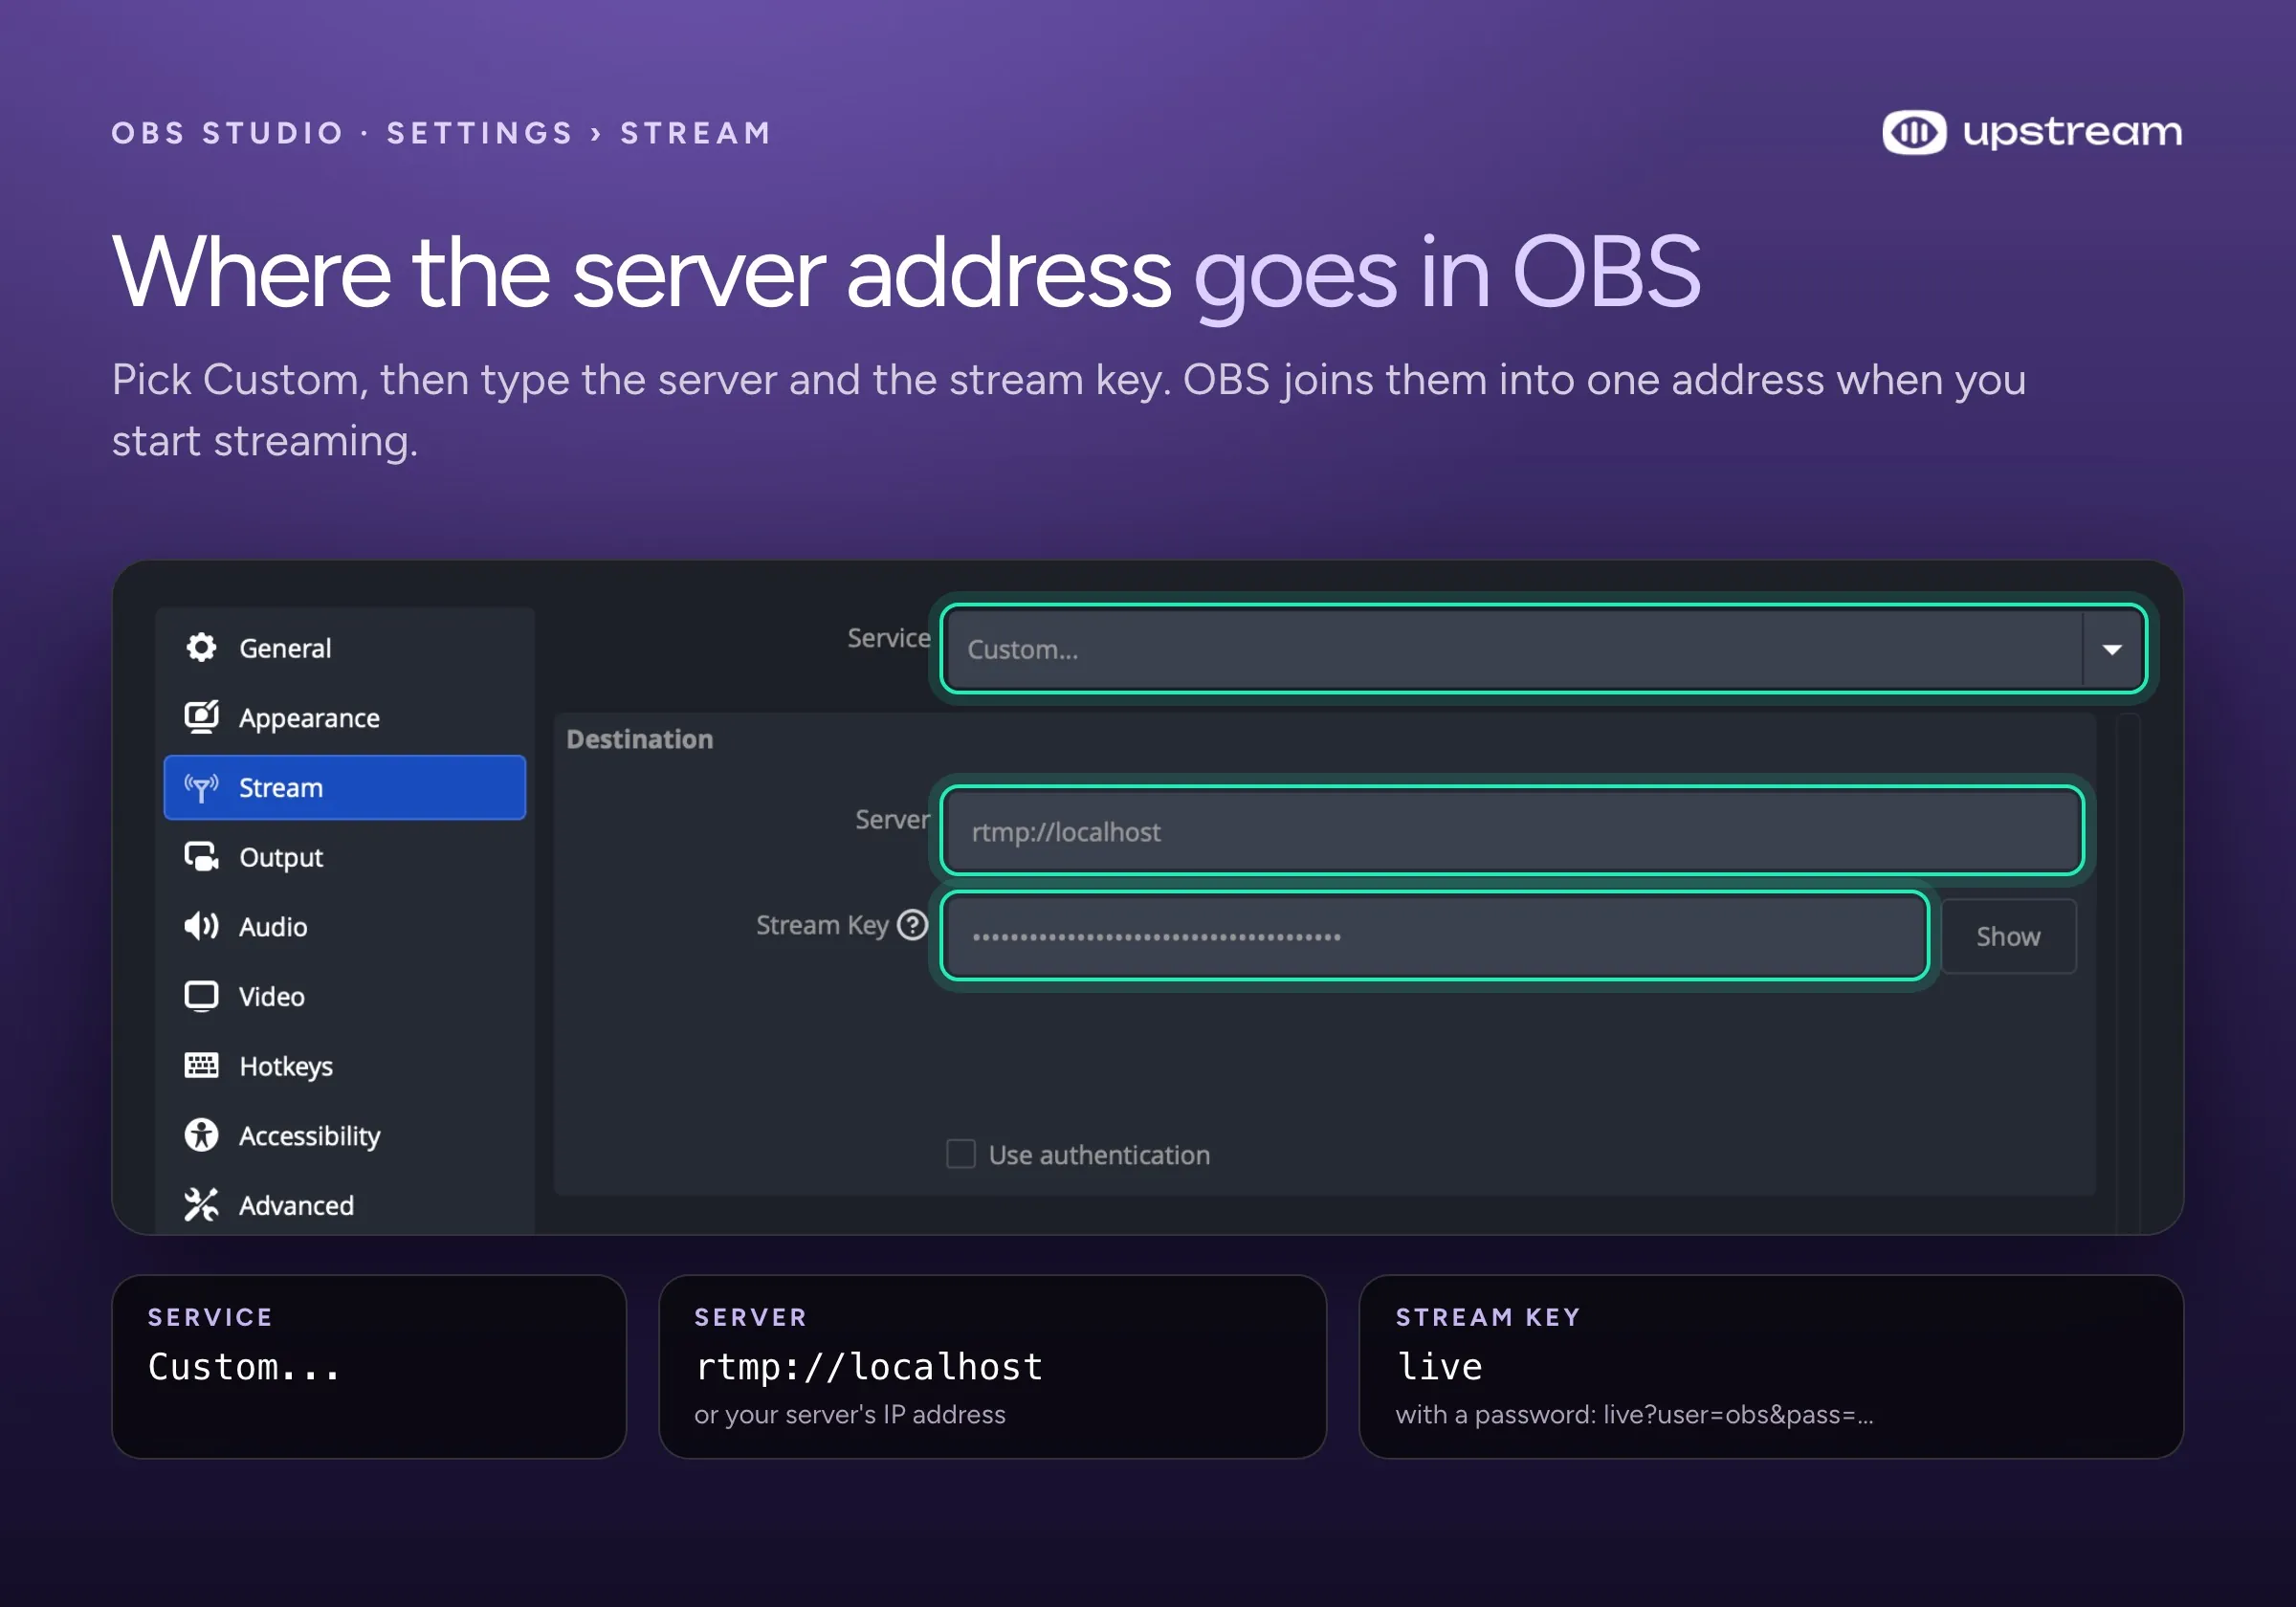Click the Stream Key card live text
Viewport: 2296px width, 1607px height.
pyautogui.click(x=1439, y=1367)
